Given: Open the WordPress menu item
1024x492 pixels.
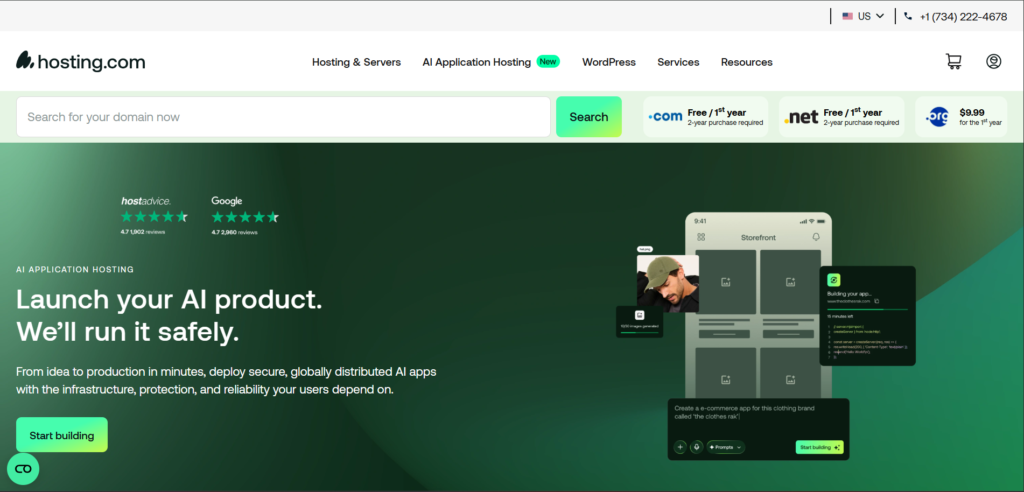Looking at the screenshot, I should pyautogui.click(x=609, y=62).
